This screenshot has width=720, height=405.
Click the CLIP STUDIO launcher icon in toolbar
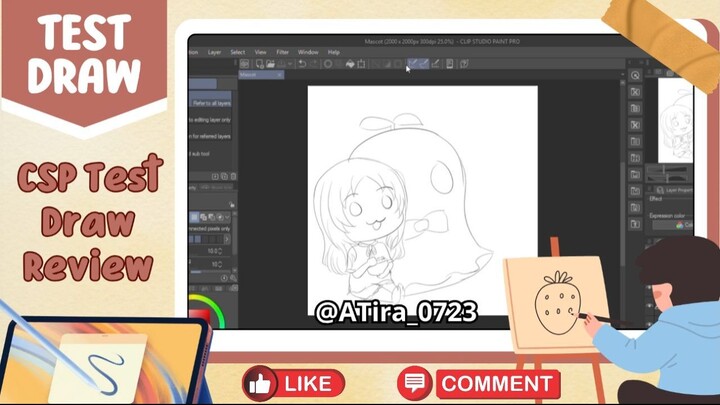[244, 64]
